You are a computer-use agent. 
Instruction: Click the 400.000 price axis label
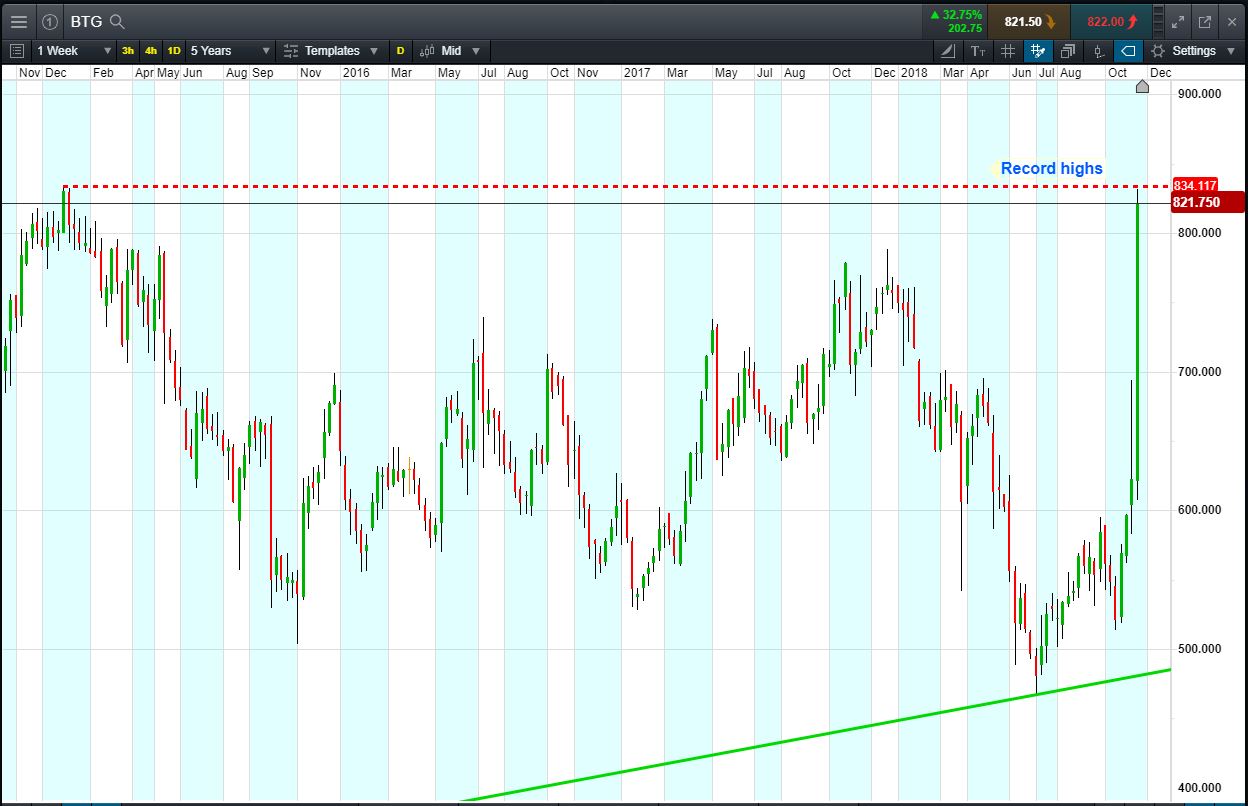click(x=1199, y=788)
